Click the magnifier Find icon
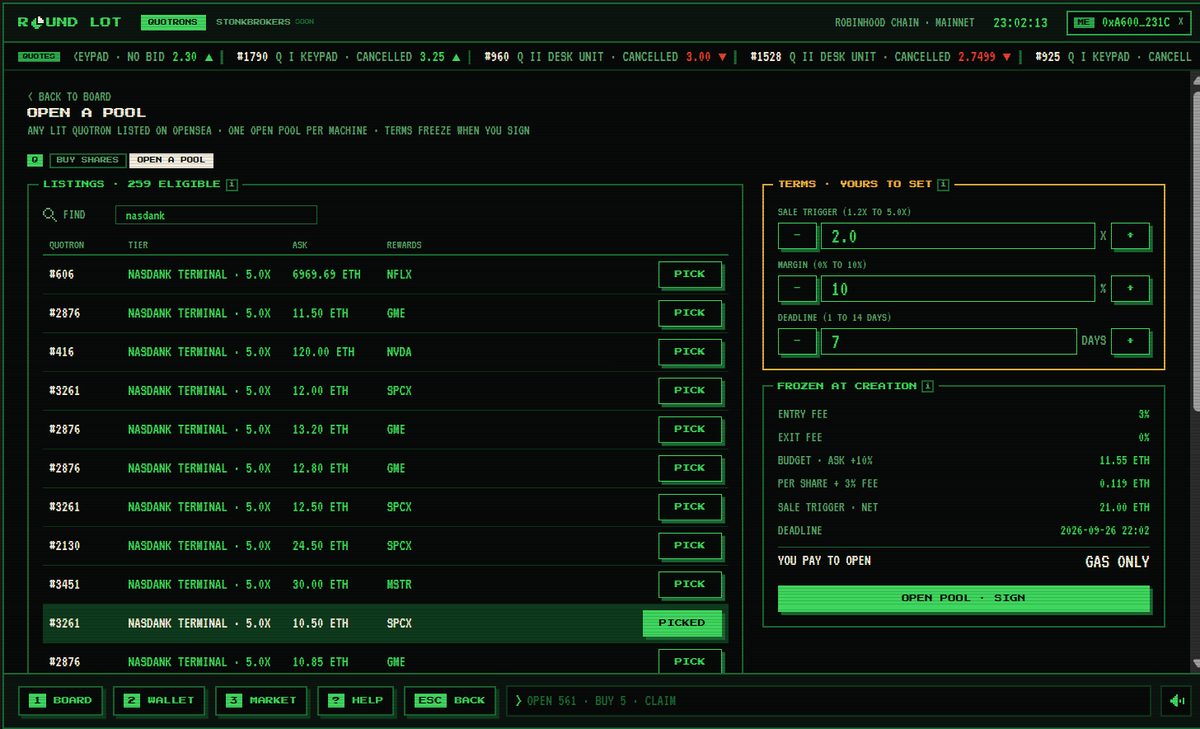 pos(50,215)
